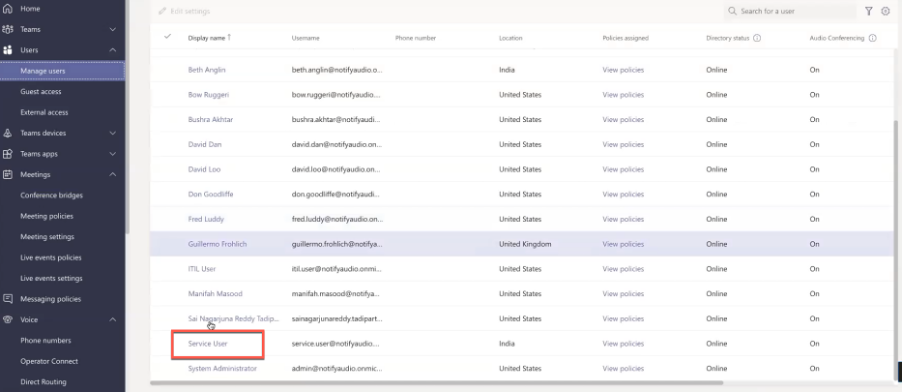Click the Teams apps icon
902x392 pixels.
coord(7,154)
